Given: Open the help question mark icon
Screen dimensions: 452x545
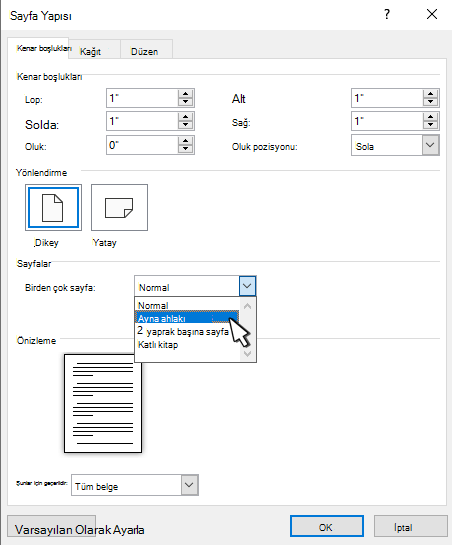Looking at the screenshot, I should click(387, 15).
